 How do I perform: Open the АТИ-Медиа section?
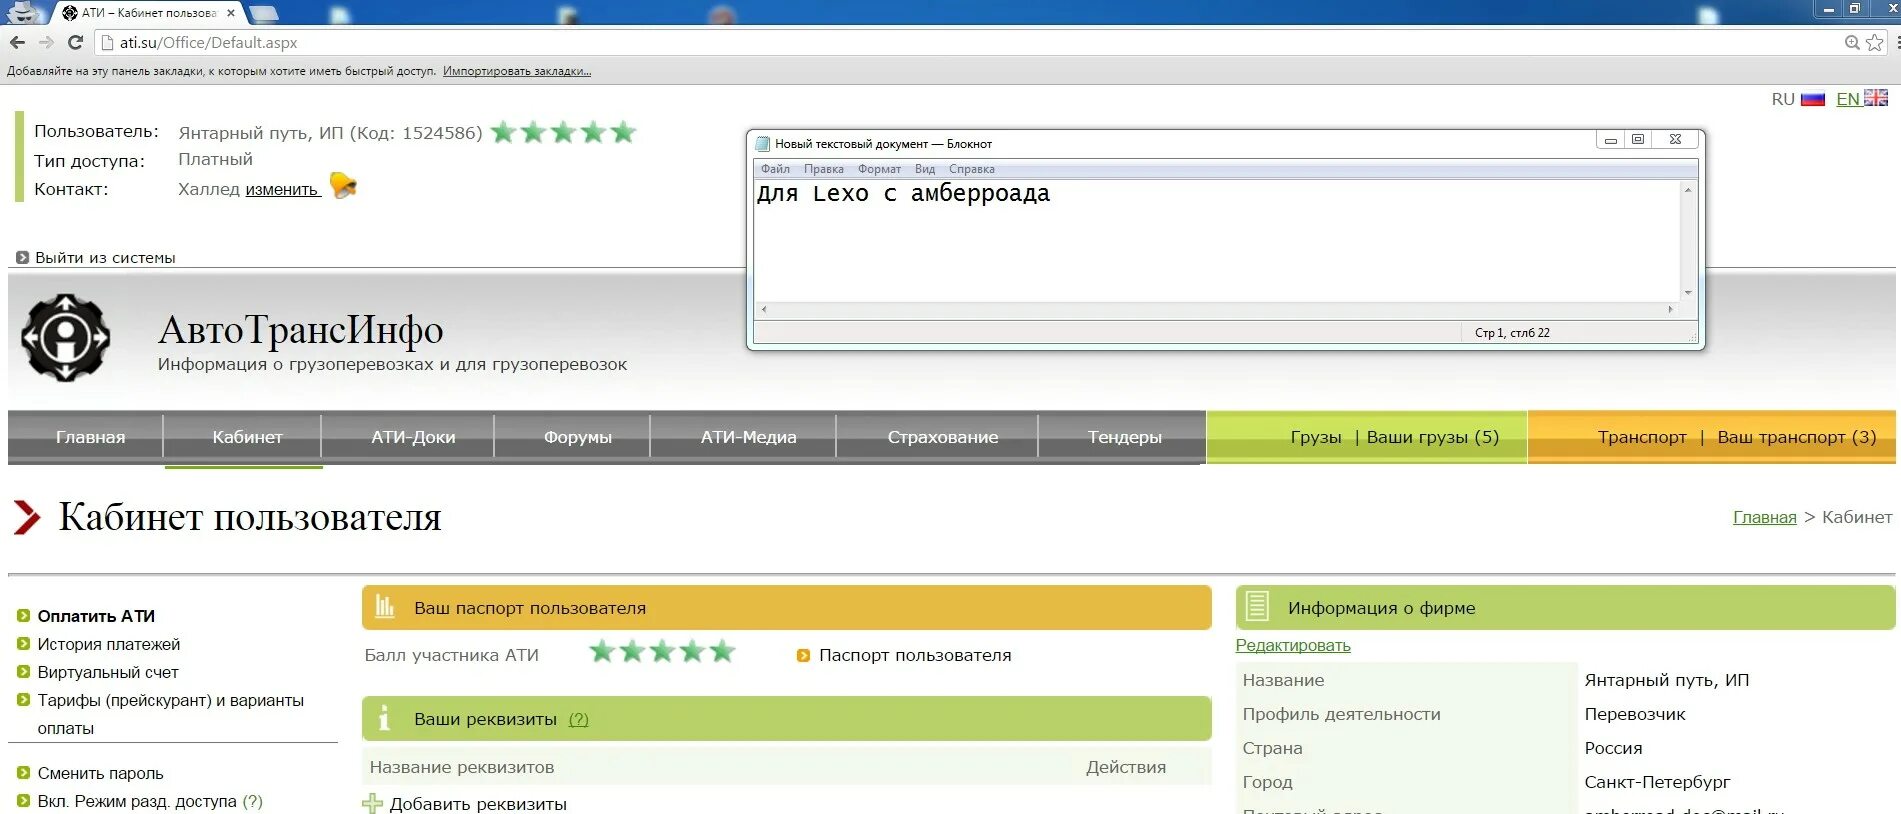pos(749,437)
